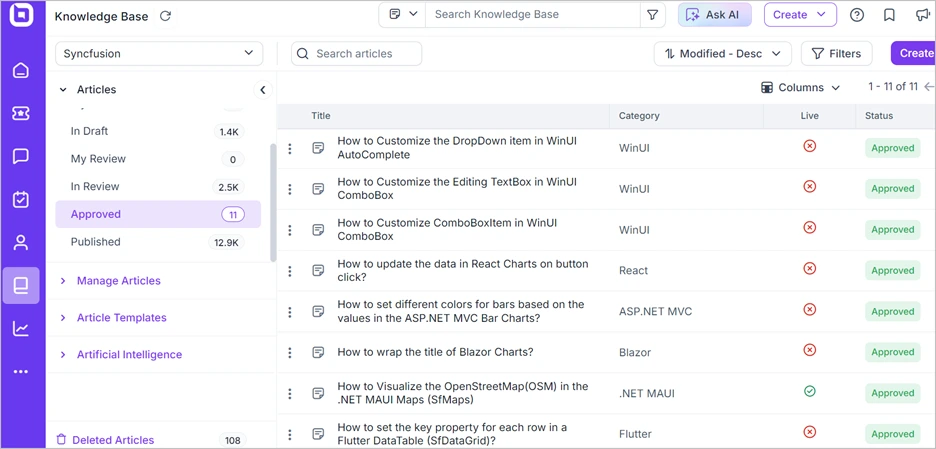Click the Ask AI button
The height and width of the screenshot is (449, 936).
(715, 15)
